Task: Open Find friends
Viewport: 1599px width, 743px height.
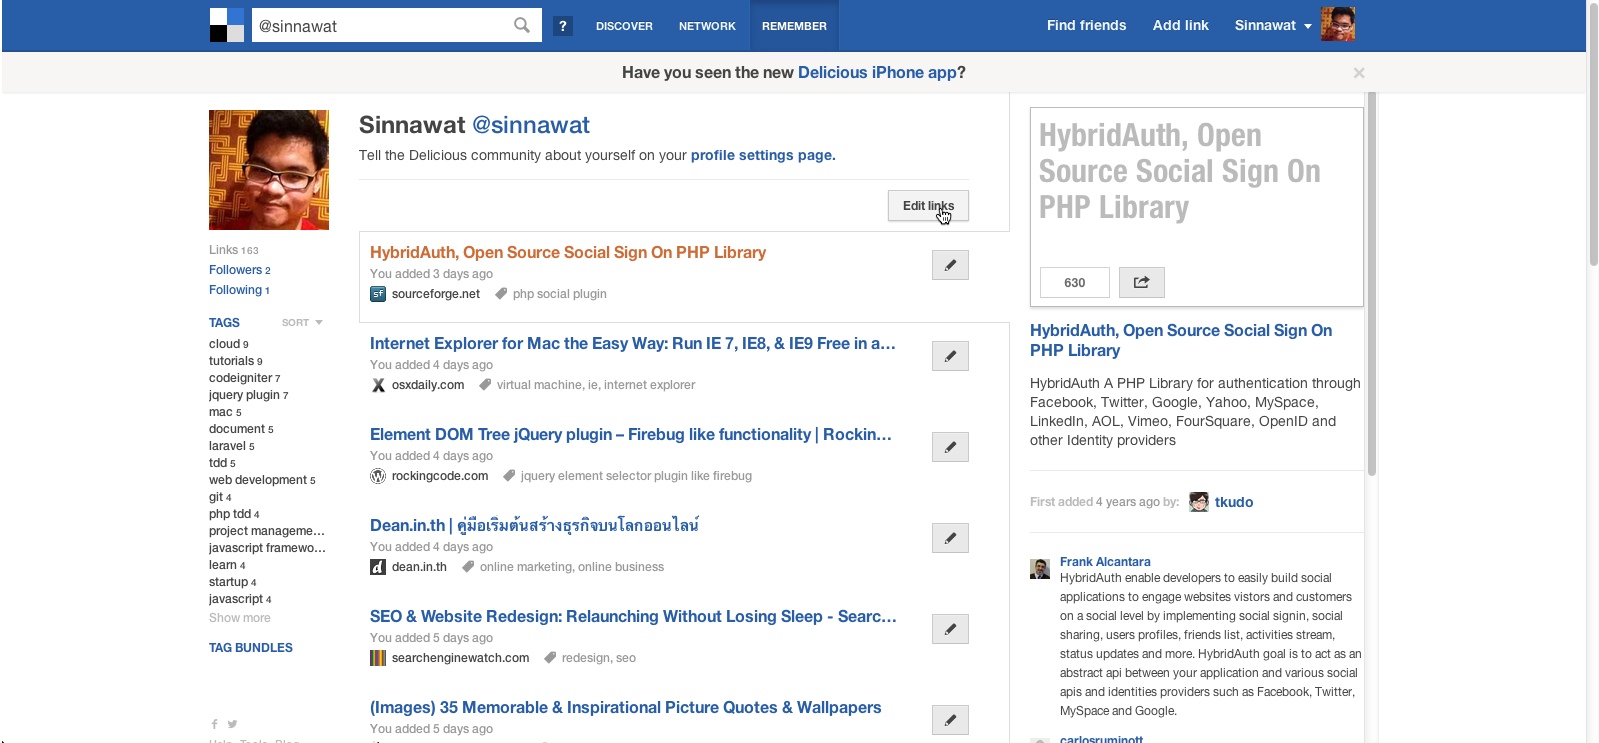Action: [x=1086, y=25]
